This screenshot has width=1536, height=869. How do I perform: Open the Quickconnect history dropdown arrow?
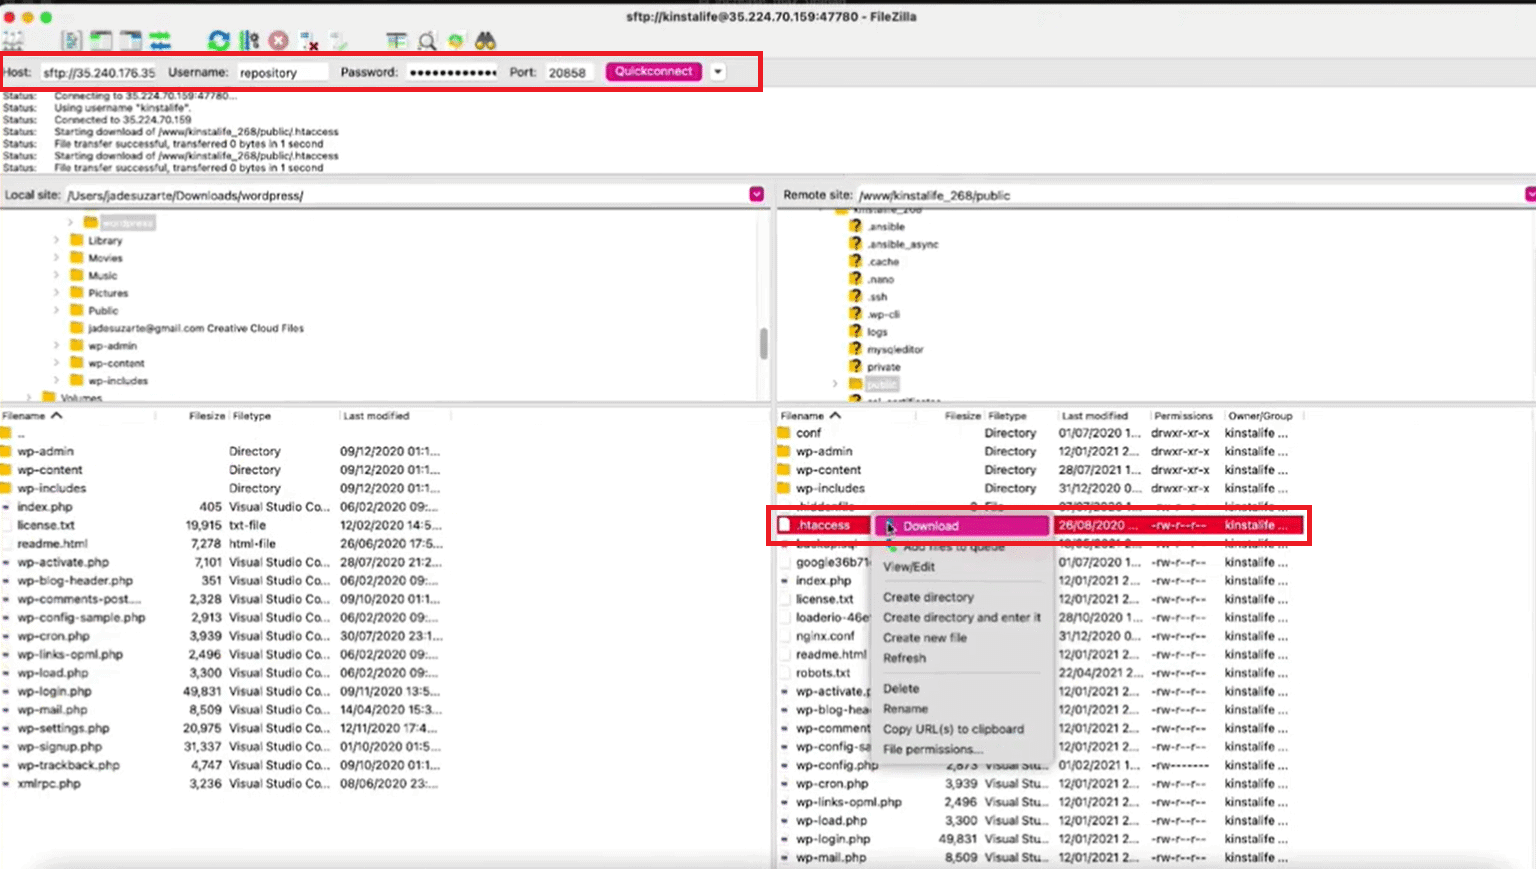(718, 72)
